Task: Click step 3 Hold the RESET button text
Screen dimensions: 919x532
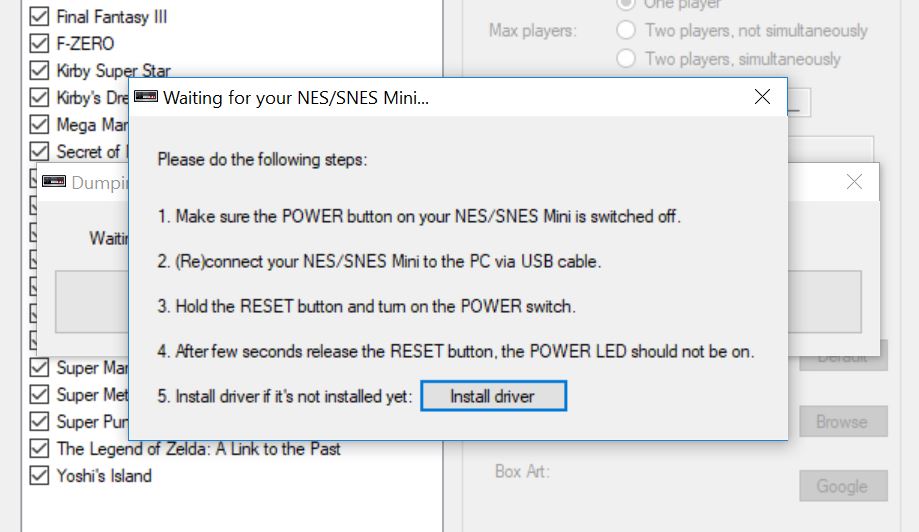Action: click(366, 306)
